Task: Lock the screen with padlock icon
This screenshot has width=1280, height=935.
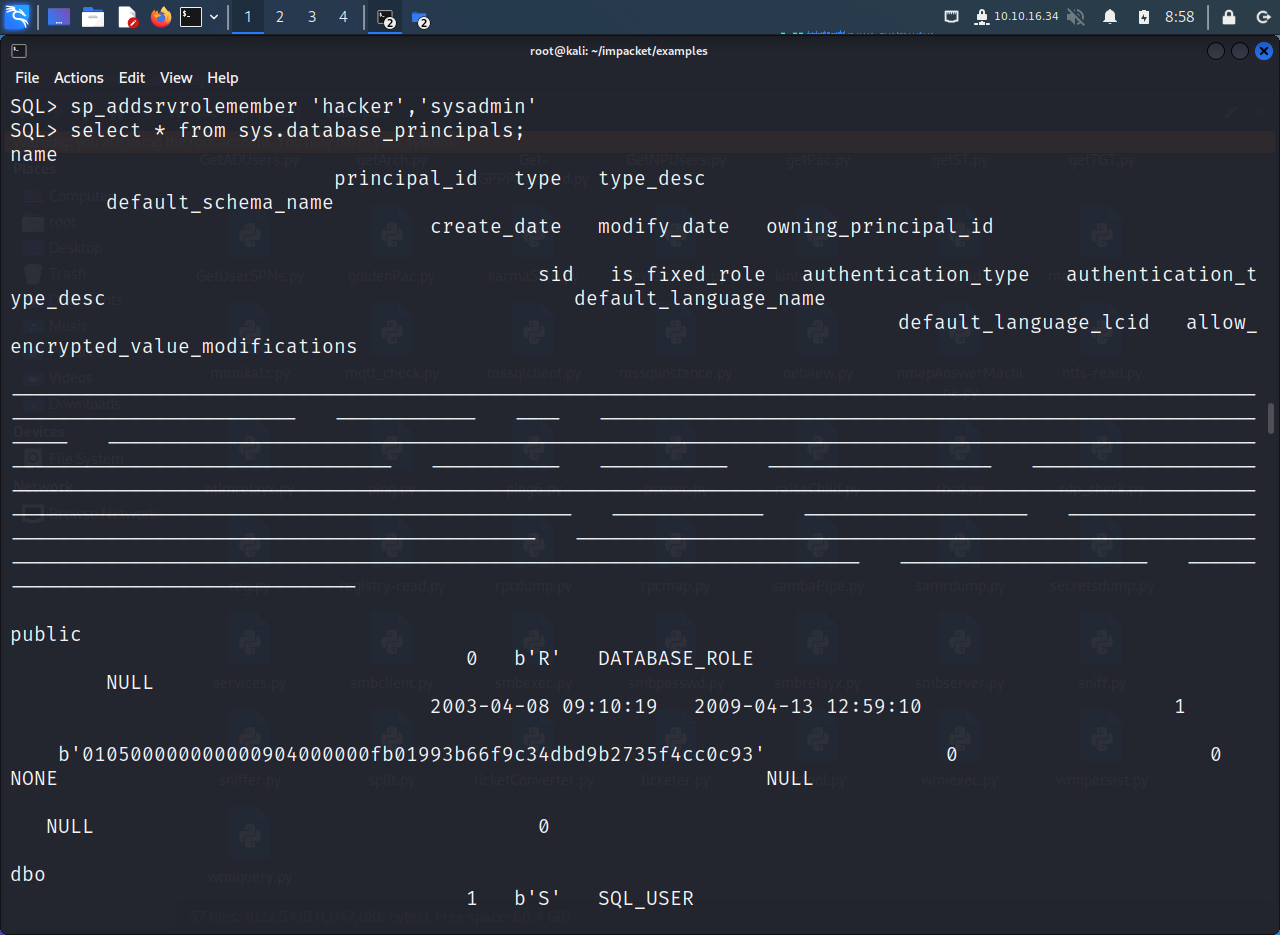Action: point(1229,17)
